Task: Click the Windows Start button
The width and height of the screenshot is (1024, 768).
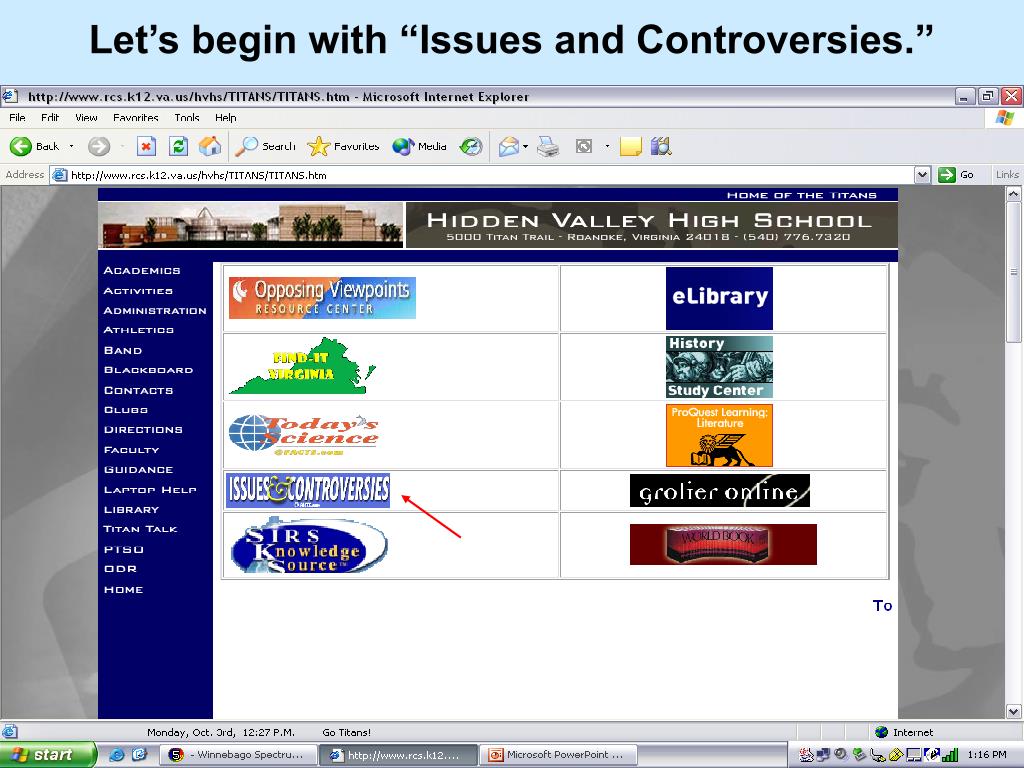Action: tap(47, 754)
